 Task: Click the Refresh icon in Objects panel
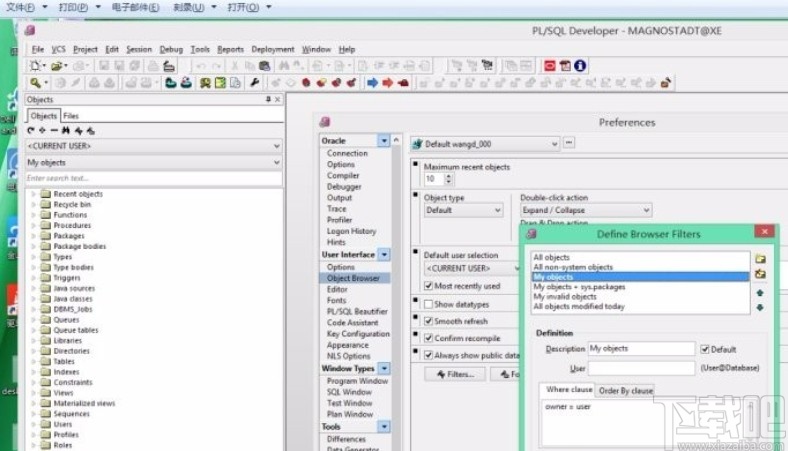(x=31, y=131)
